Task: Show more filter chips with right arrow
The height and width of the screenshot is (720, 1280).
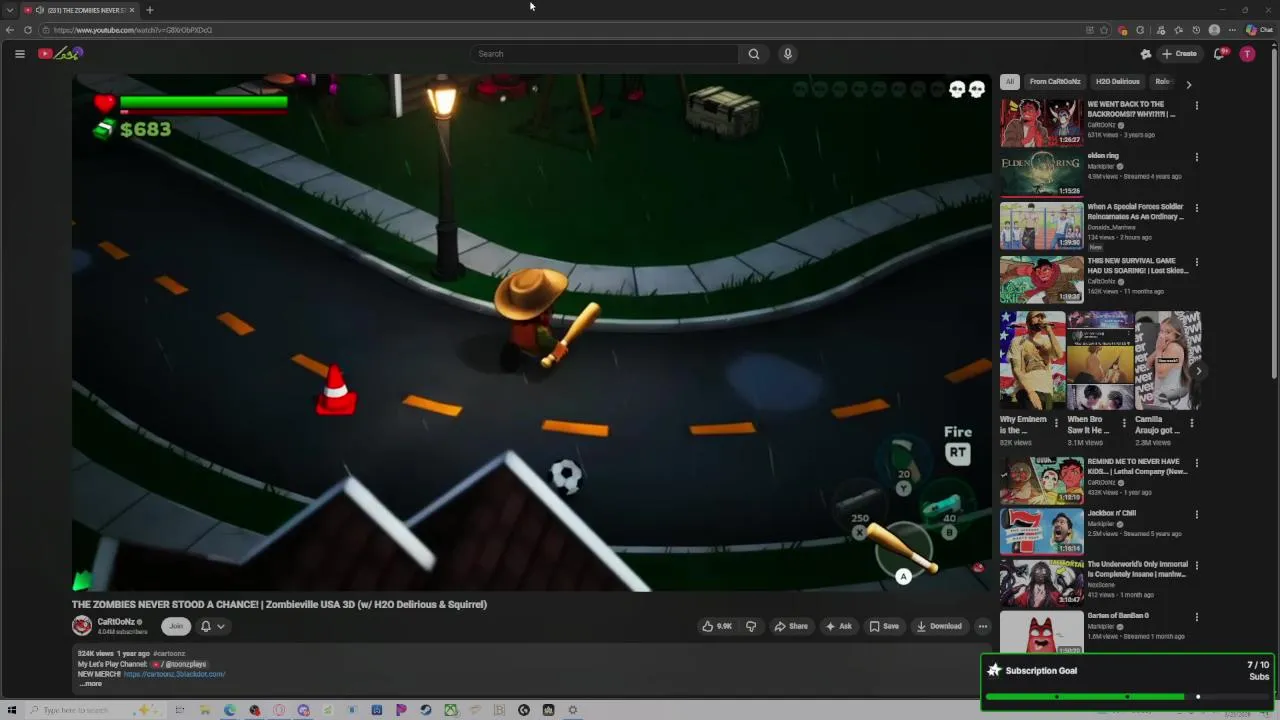Action: tap(1188, 84)
